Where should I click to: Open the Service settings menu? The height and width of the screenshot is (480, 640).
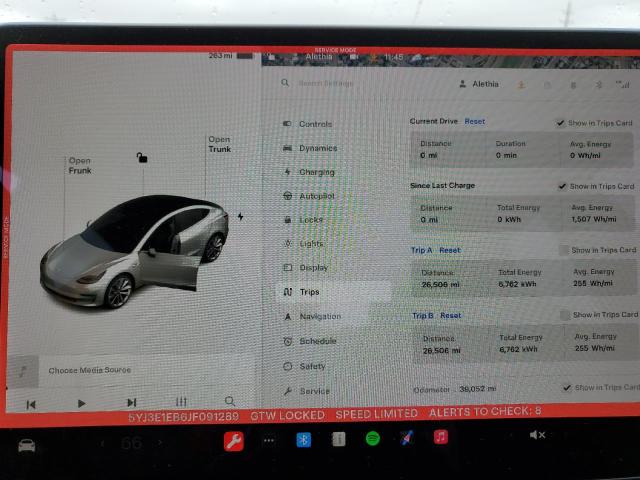click(x=307, y=391)
